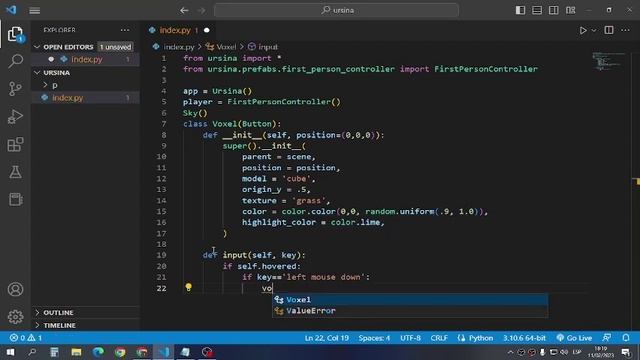The height and width of the screenshot is (360, 640).
Task: Open the Manage gear settings
Action: tap(15, 317)
